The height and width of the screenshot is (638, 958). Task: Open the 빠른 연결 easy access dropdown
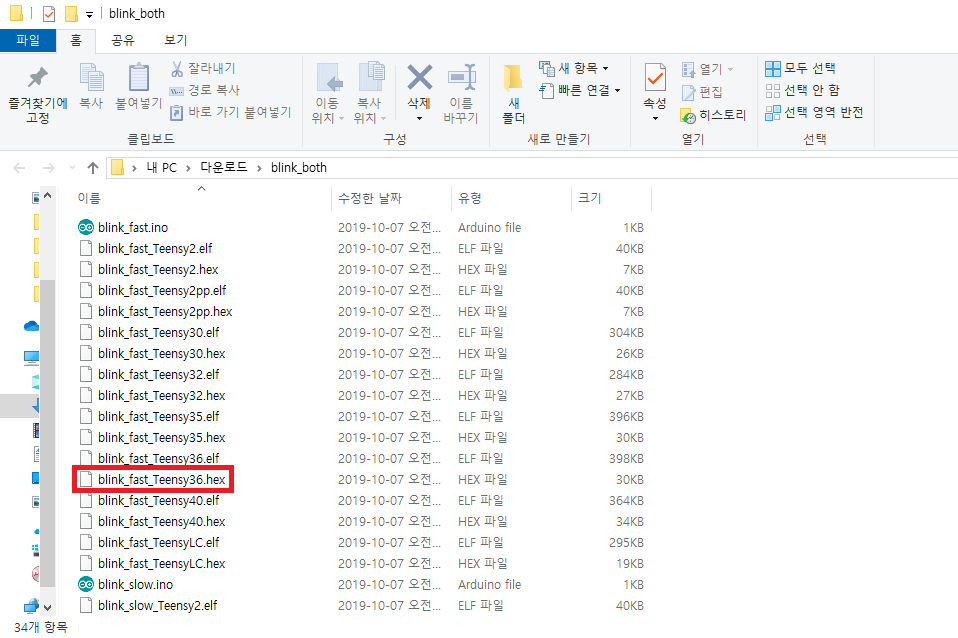580,90
